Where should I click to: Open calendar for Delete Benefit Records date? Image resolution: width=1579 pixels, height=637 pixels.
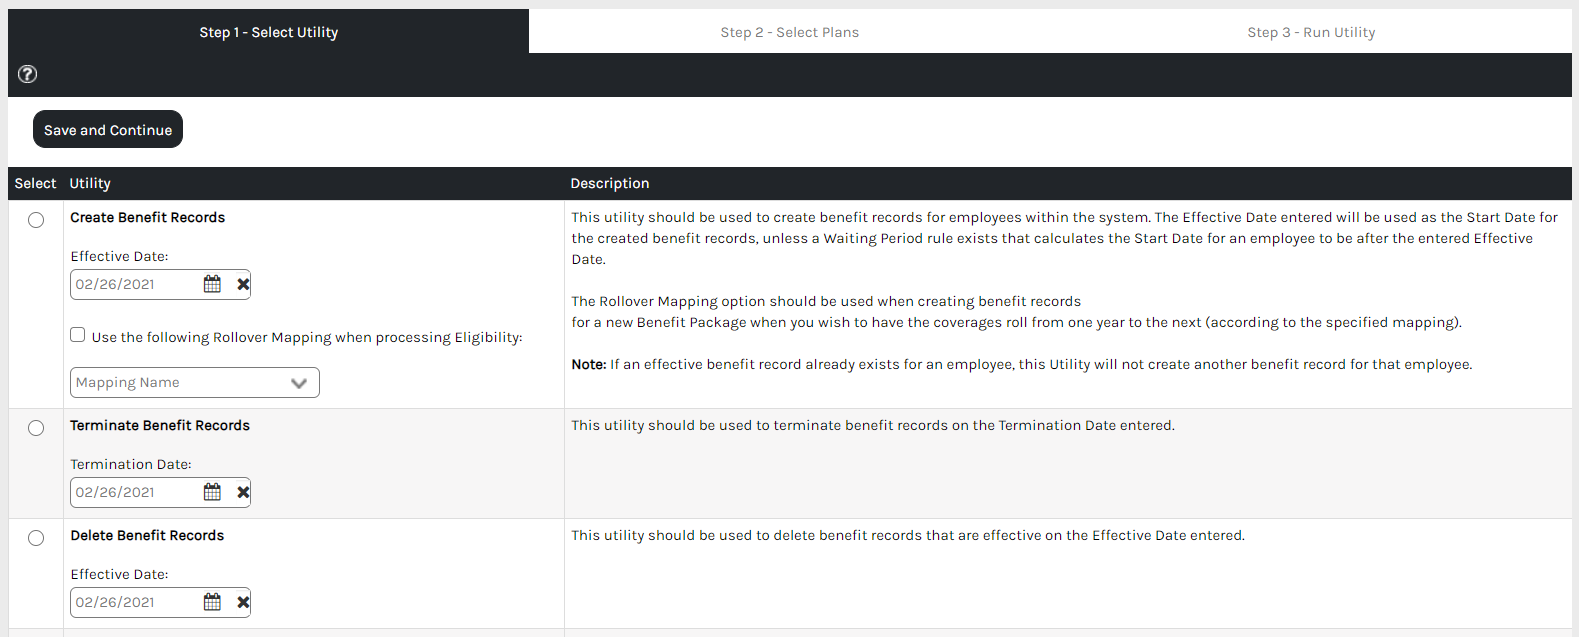click(x=212, y=602)
